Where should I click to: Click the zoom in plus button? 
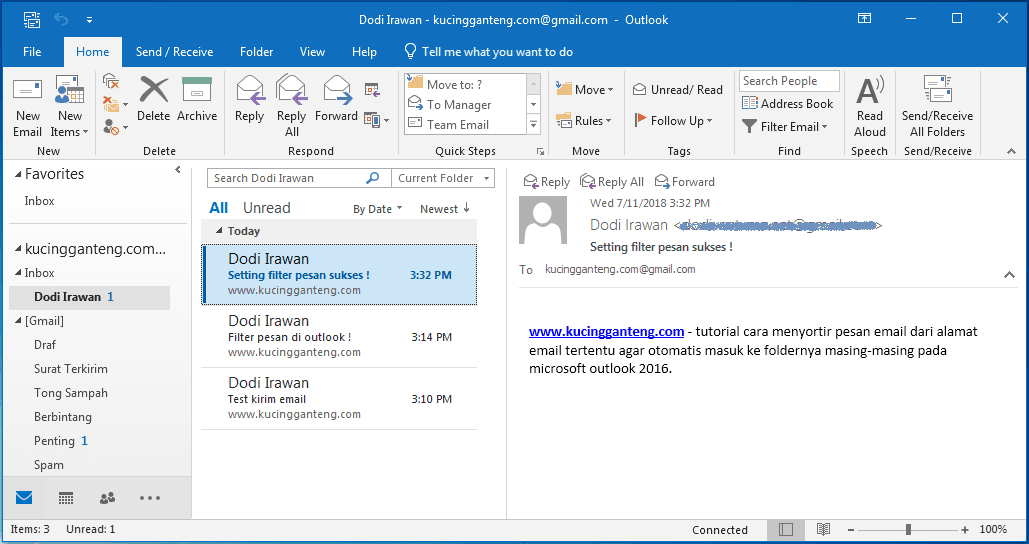pos(965,530)
